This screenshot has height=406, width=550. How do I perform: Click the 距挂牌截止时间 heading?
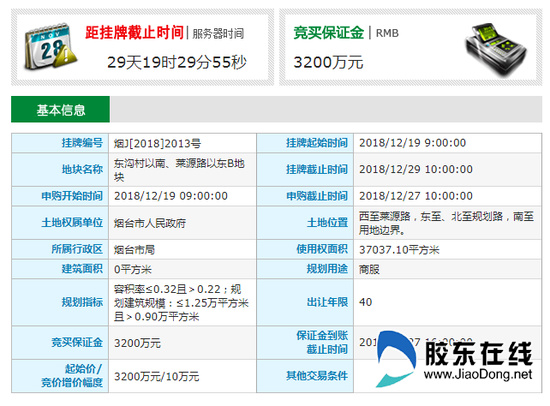(134, 33)
